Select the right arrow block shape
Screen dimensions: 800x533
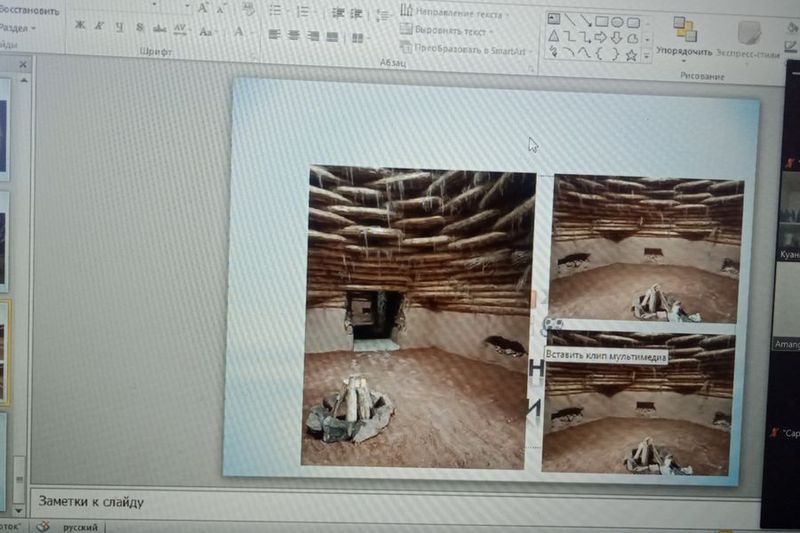[x=600, y=38]
